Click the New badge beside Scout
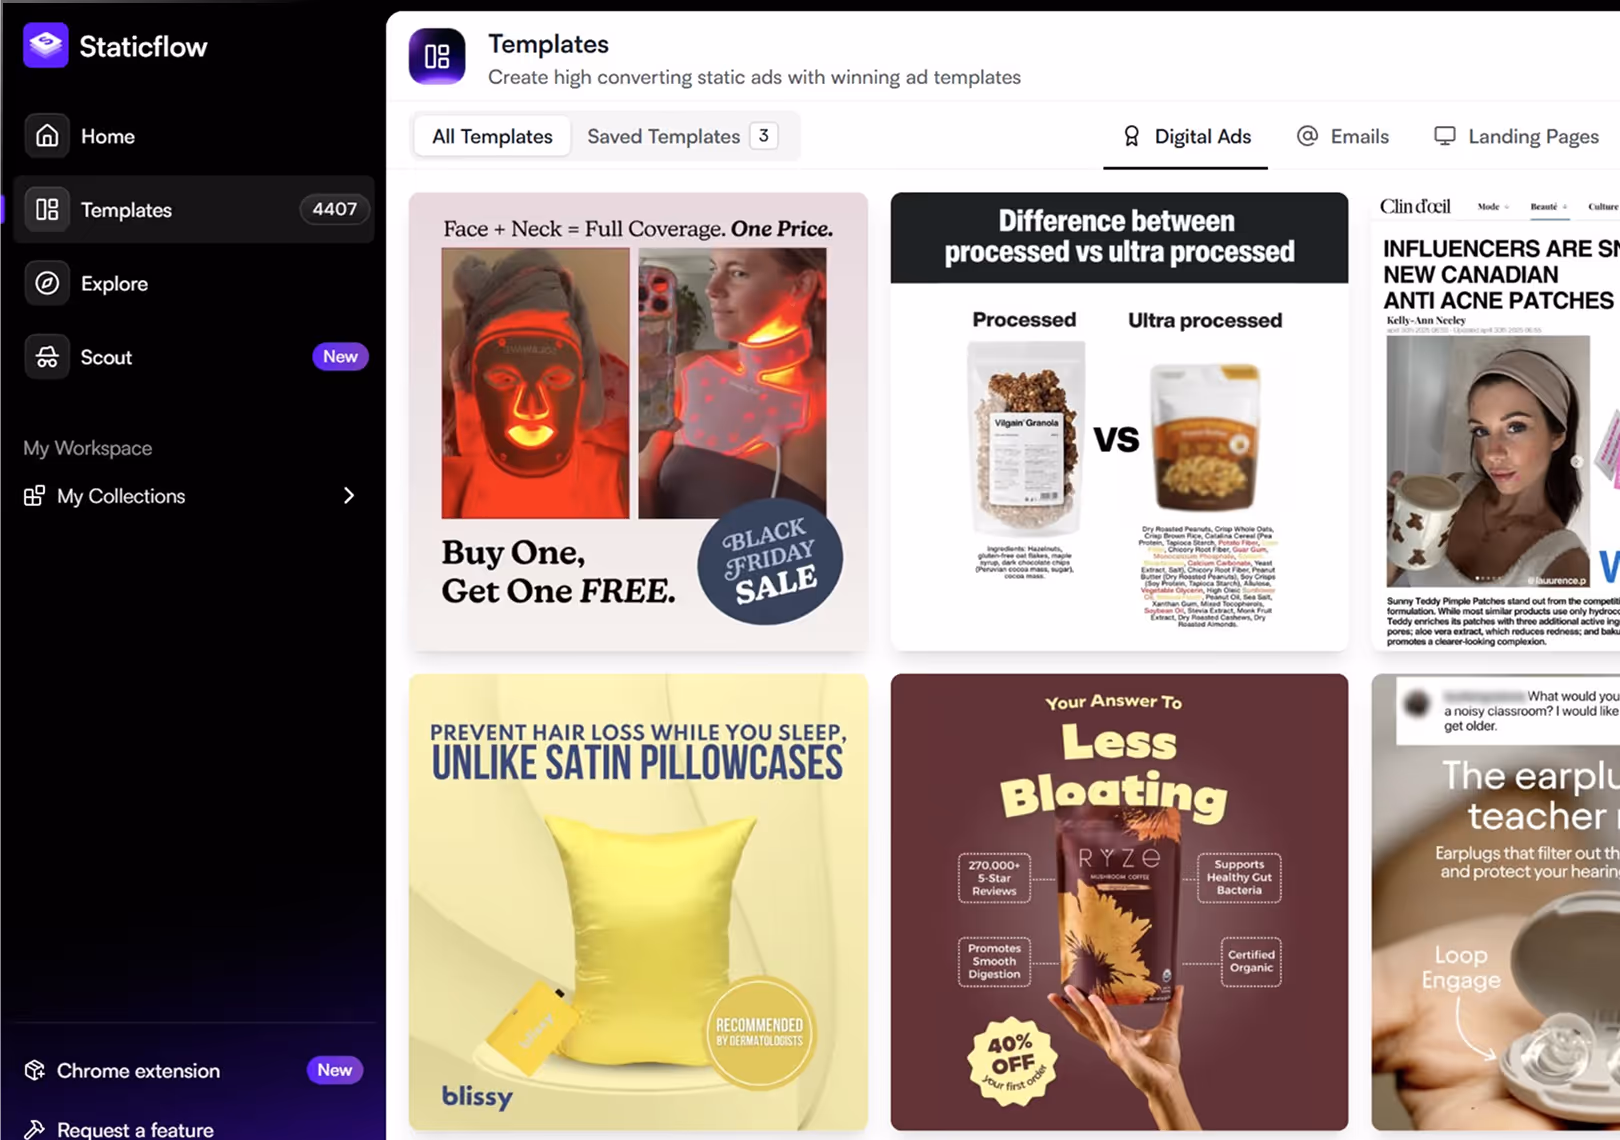 tap(340, 357)
